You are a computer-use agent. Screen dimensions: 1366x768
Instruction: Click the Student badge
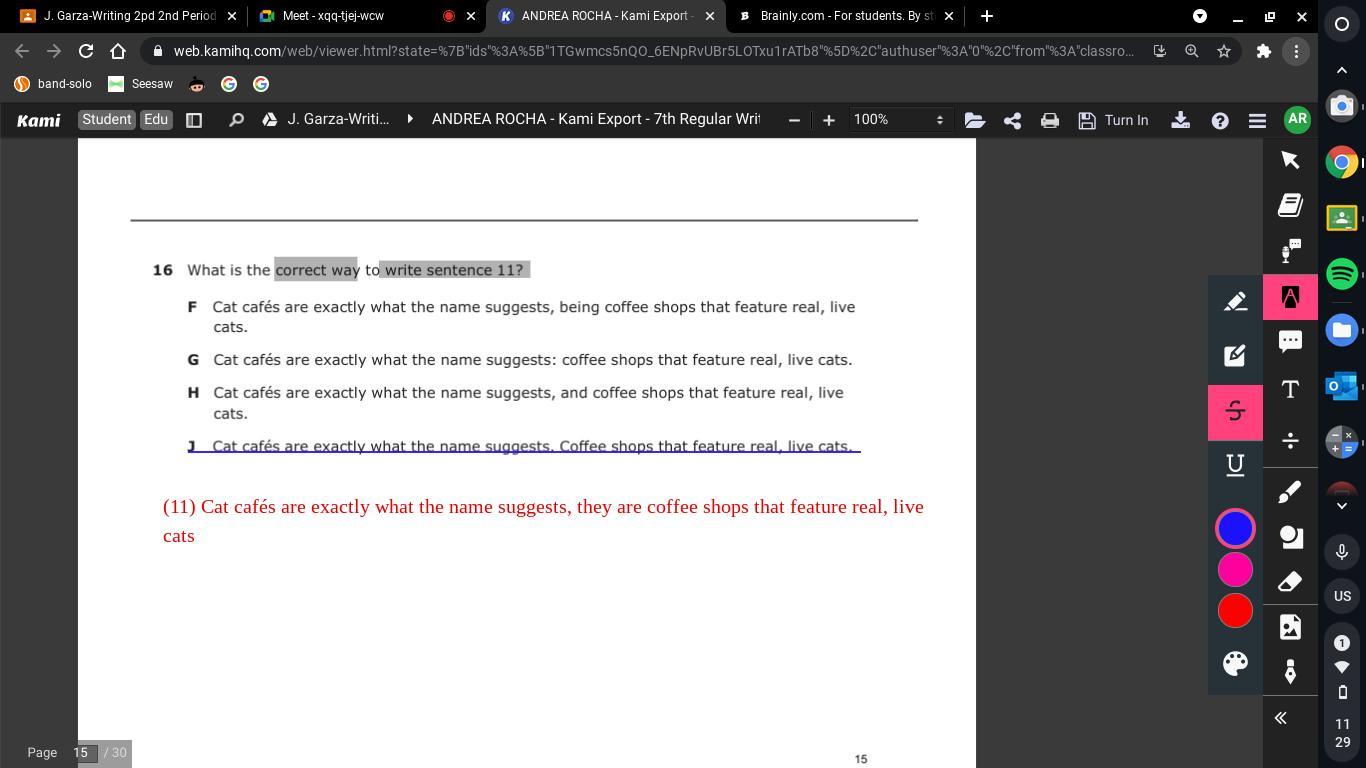[107, 119]
